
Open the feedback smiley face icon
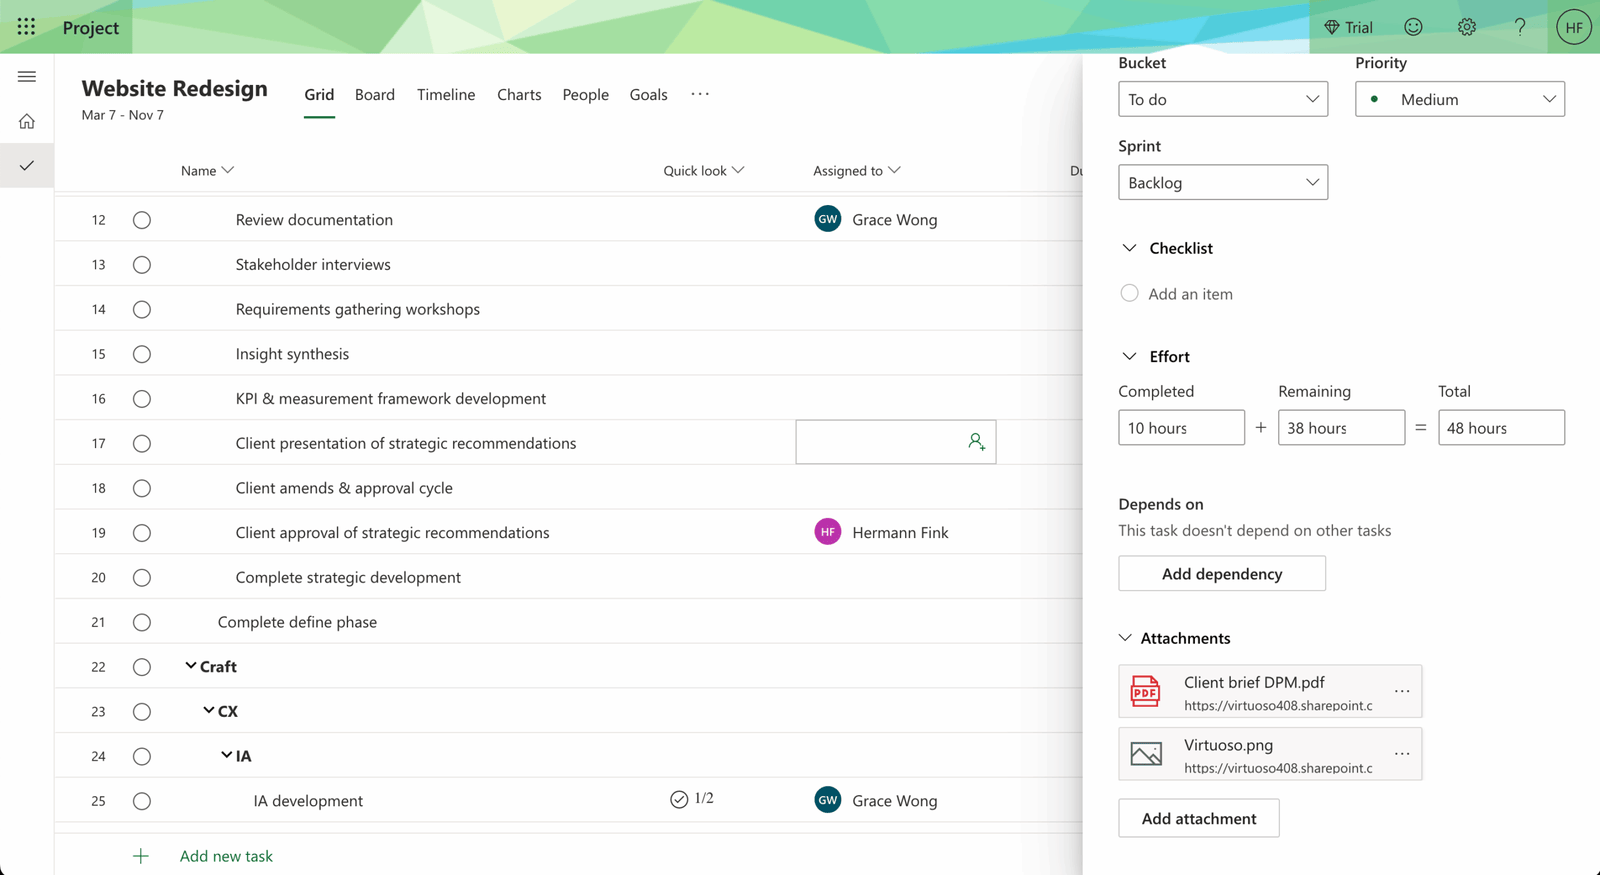point(1413,27)
